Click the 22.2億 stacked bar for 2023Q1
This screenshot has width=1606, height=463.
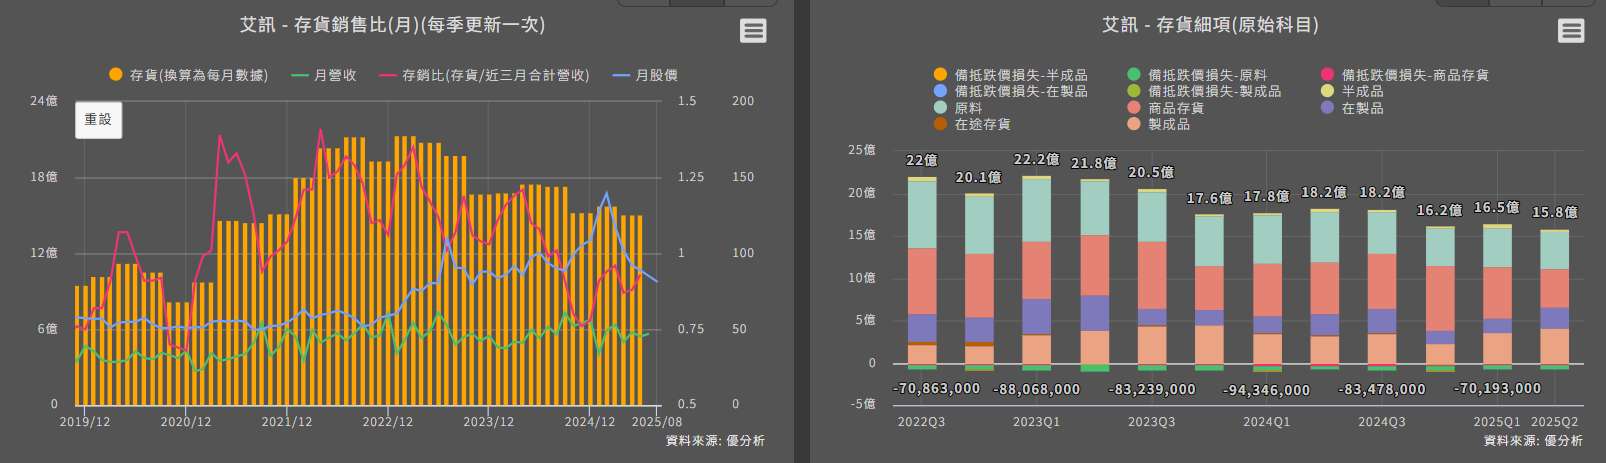point(1036,270)
